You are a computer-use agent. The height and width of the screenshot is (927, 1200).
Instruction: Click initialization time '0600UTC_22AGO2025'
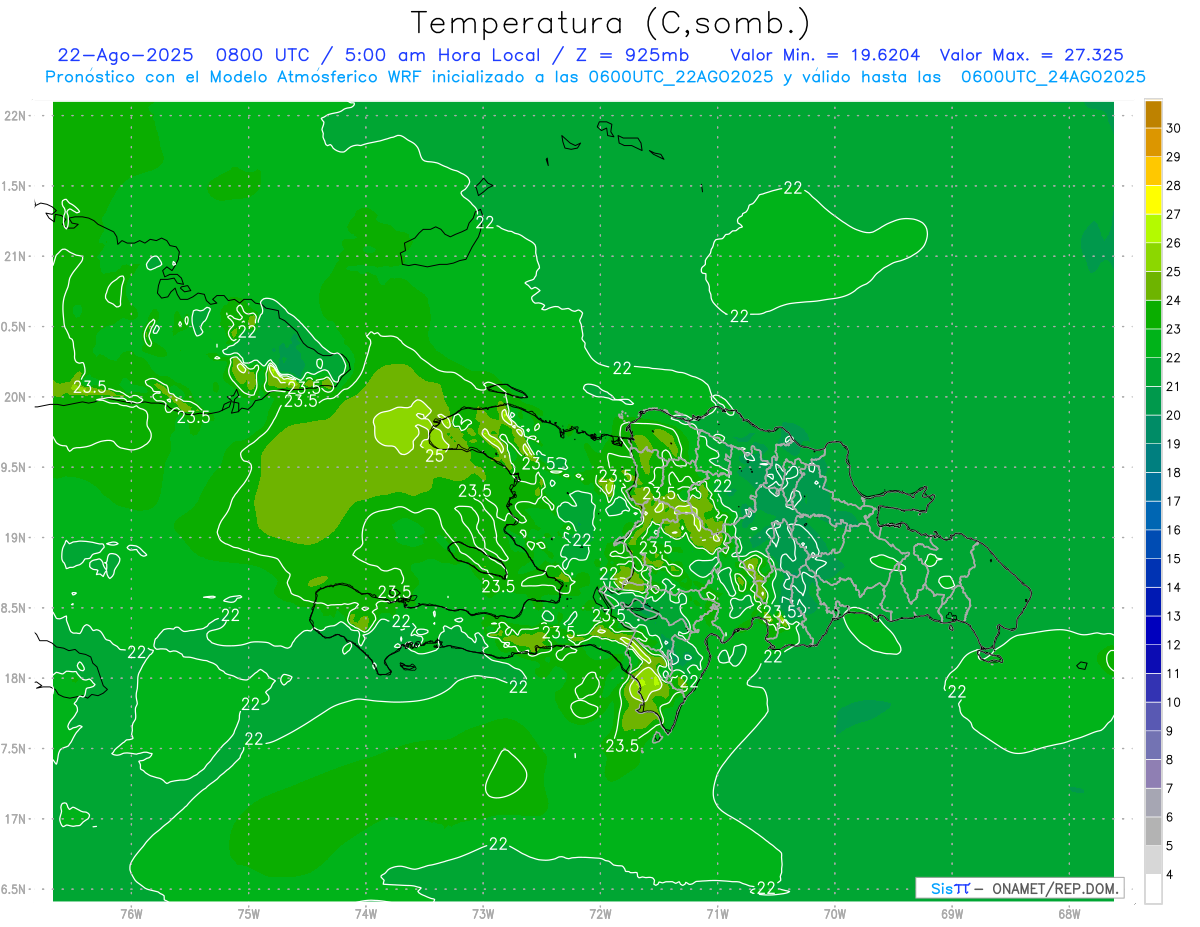click(679, 77)
